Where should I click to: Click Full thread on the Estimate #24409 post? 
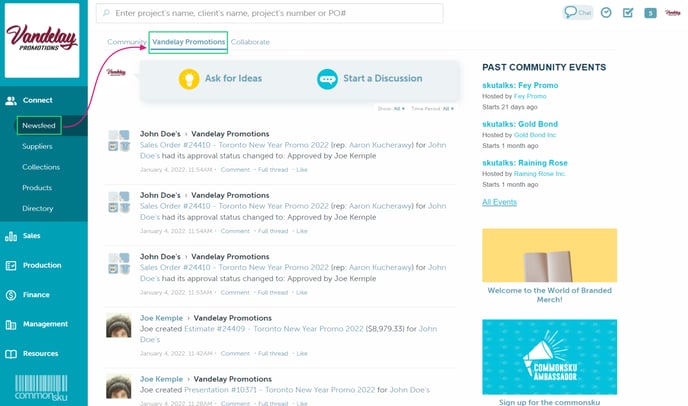(273, 353)
